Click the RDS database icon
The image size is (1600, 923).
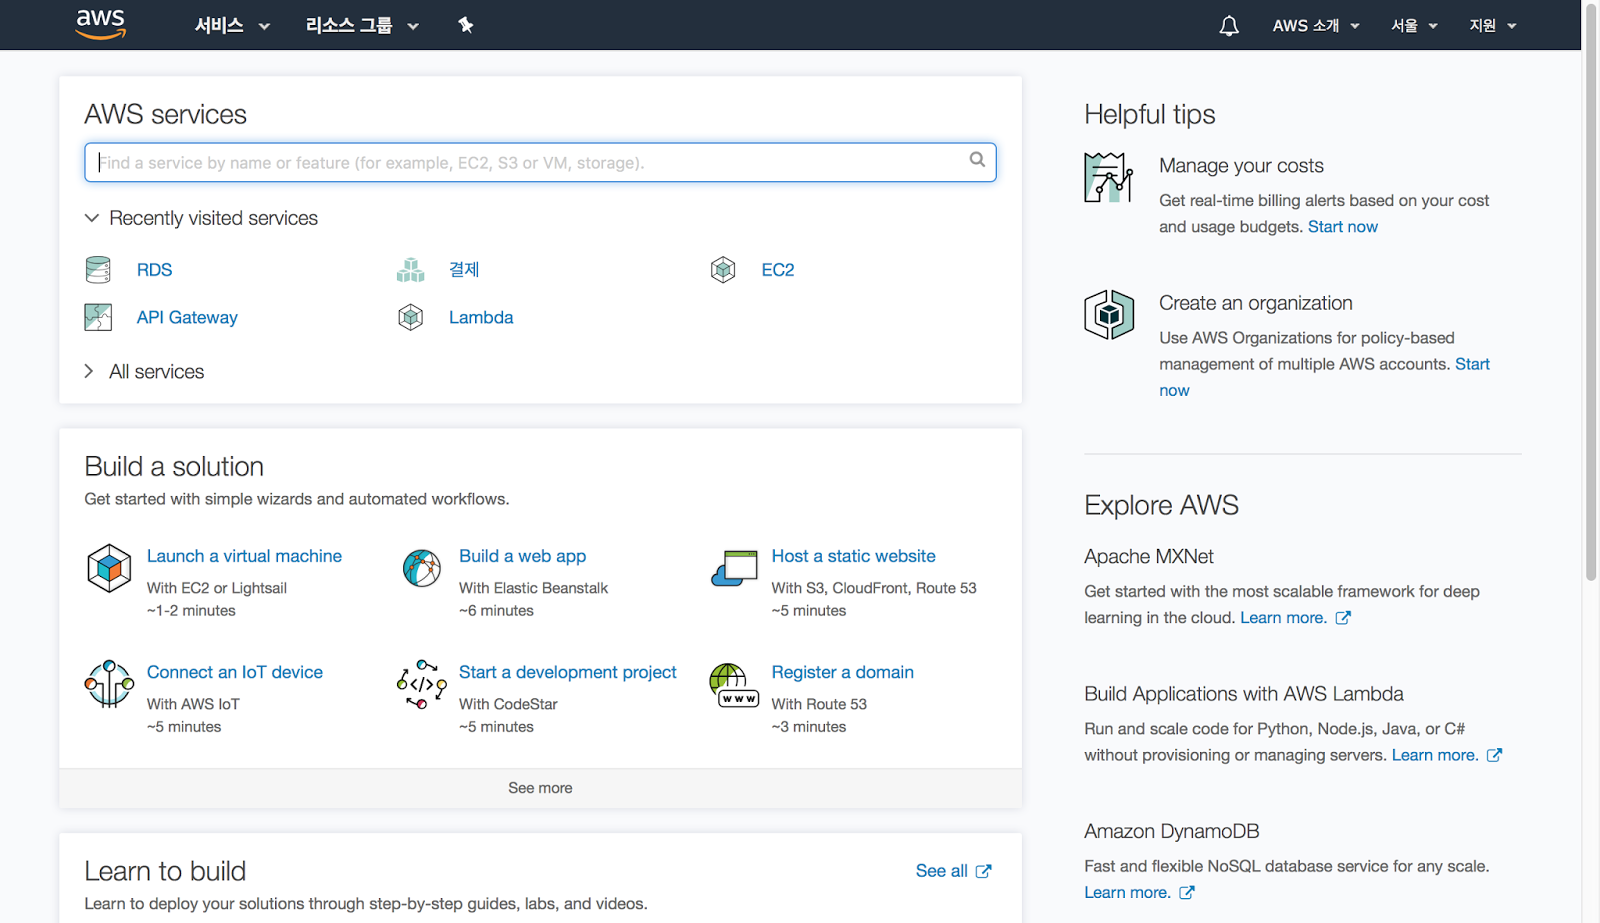pos(98,269)
